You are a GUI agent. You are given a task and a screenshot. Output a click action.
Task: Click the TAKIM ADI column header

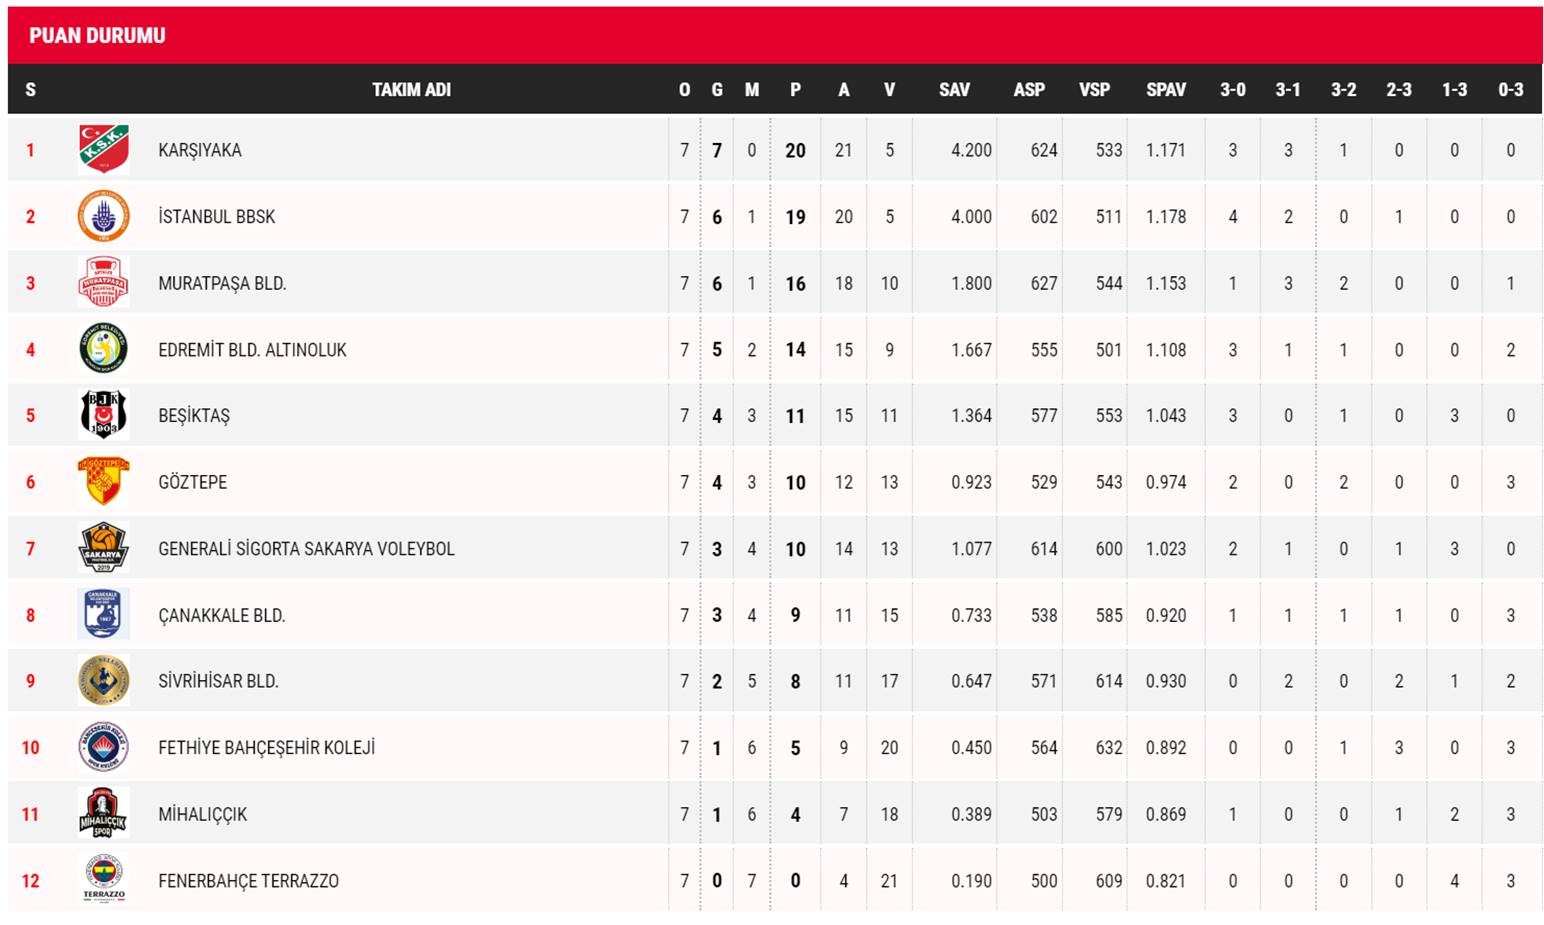[x=411, y=90]
